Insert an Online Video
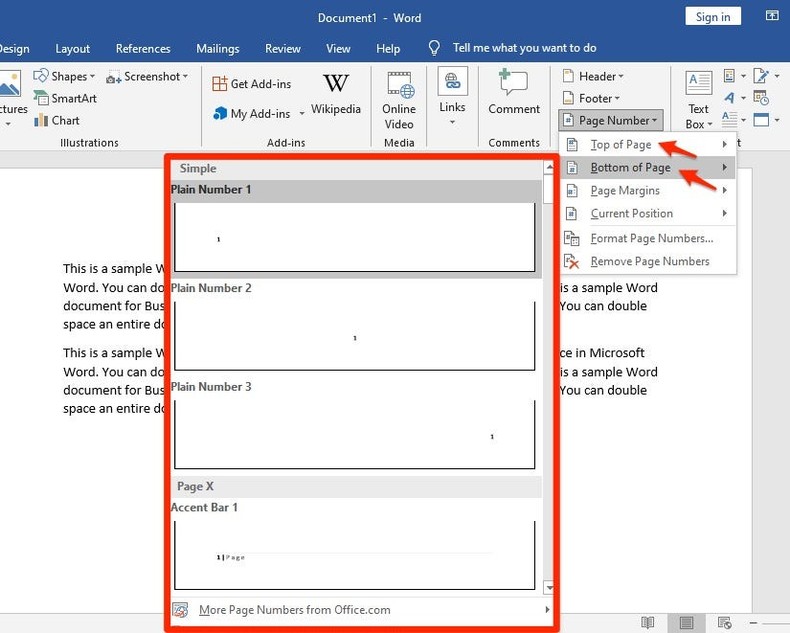This screenshot has height=633, width=790. 398,100
